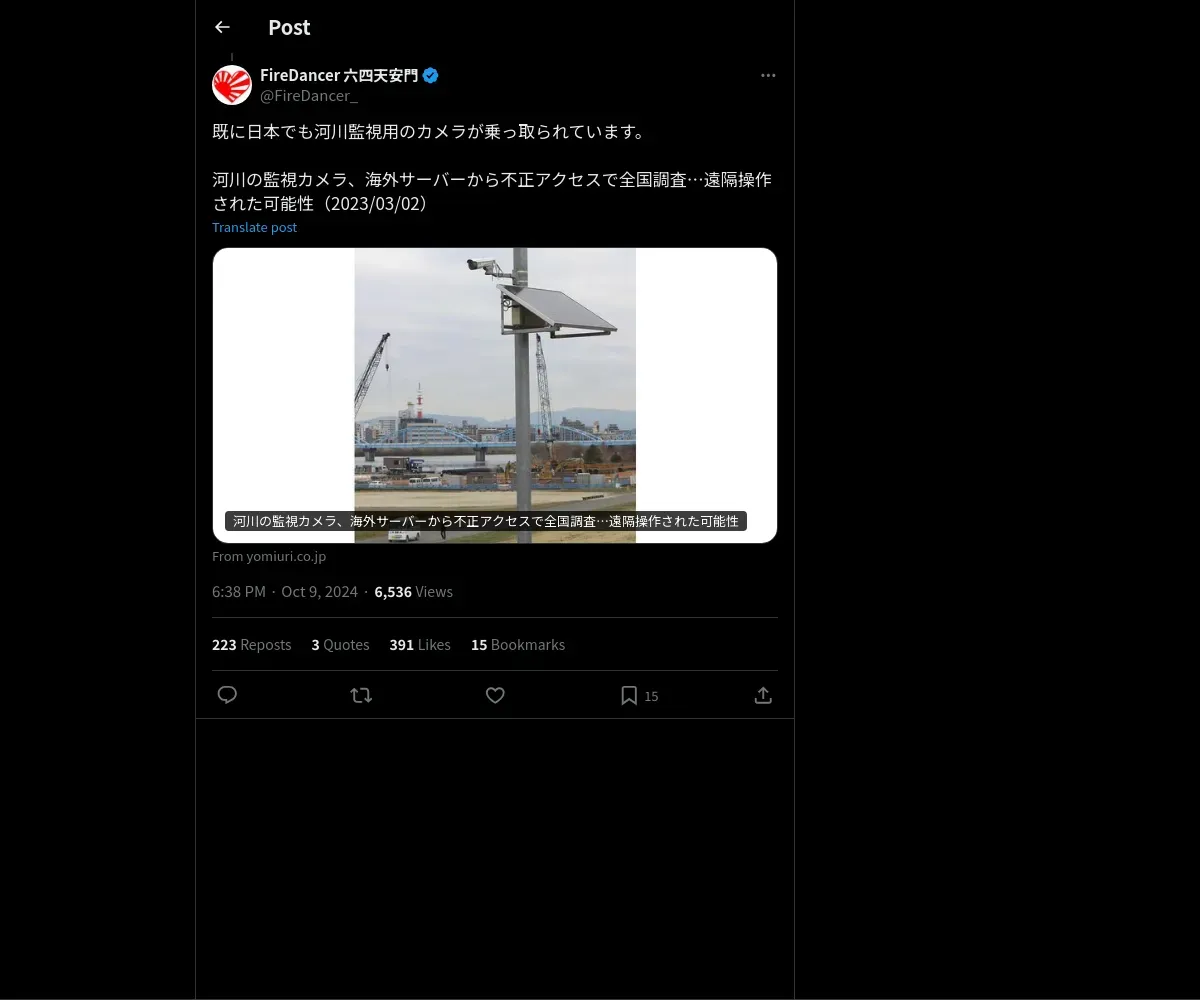Bookmark the post with the bookmark icon
The width and height of the screenshot is (1200, 1000).
point(629,695)
